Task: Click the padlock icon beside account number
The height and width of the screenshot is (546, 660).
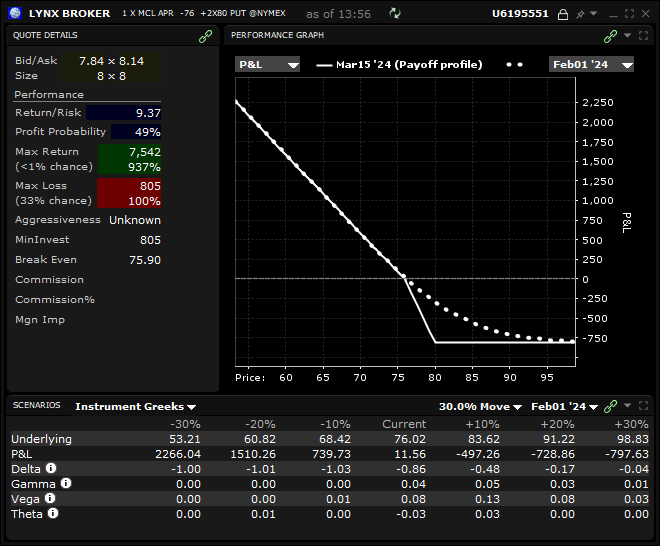Action: (x=562, y=14)
